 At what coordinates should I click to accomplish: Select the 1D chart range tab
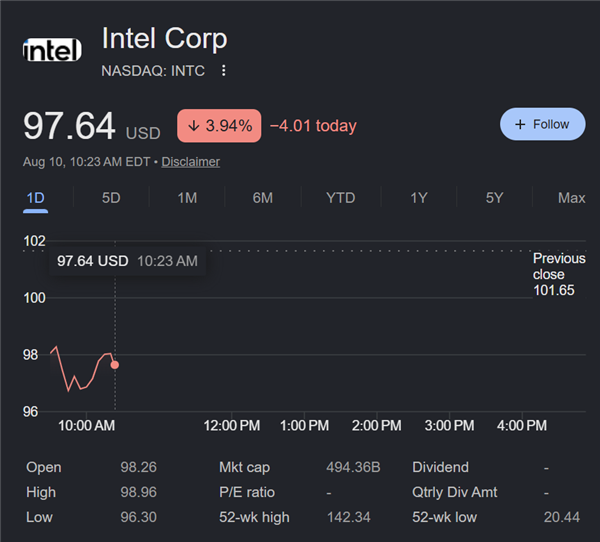click(36, 198)
